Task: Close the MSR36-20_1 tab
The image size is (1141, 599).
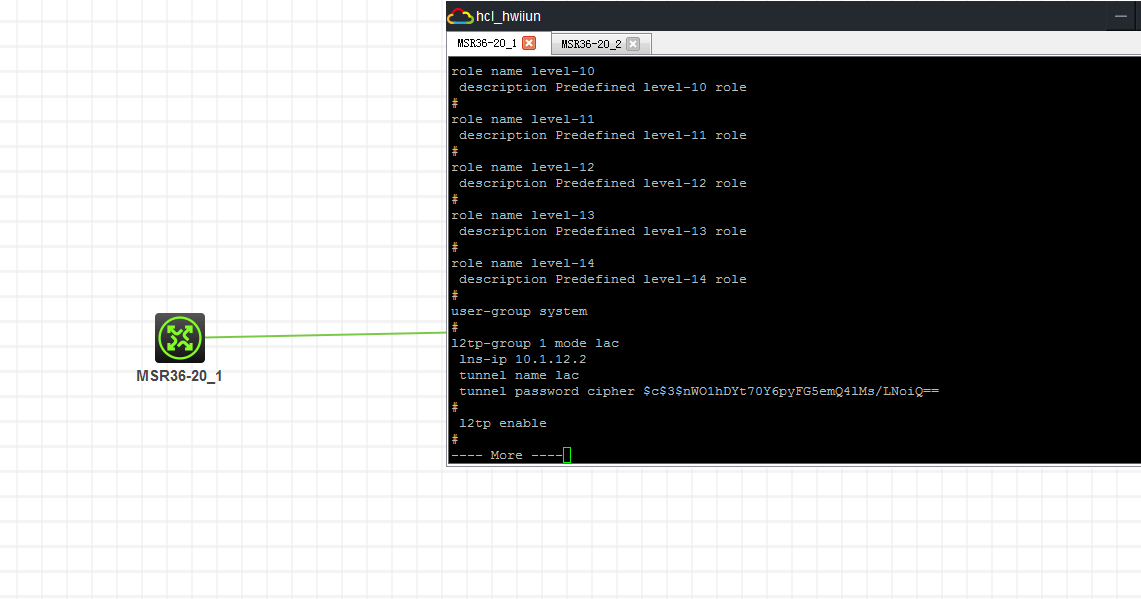Action: (x=529, y=44)
